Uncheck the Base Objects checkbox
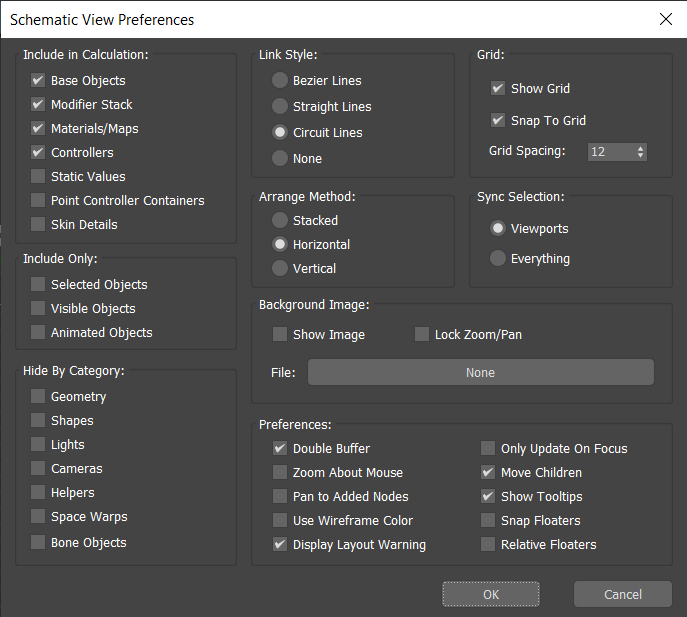 [38, 81]
